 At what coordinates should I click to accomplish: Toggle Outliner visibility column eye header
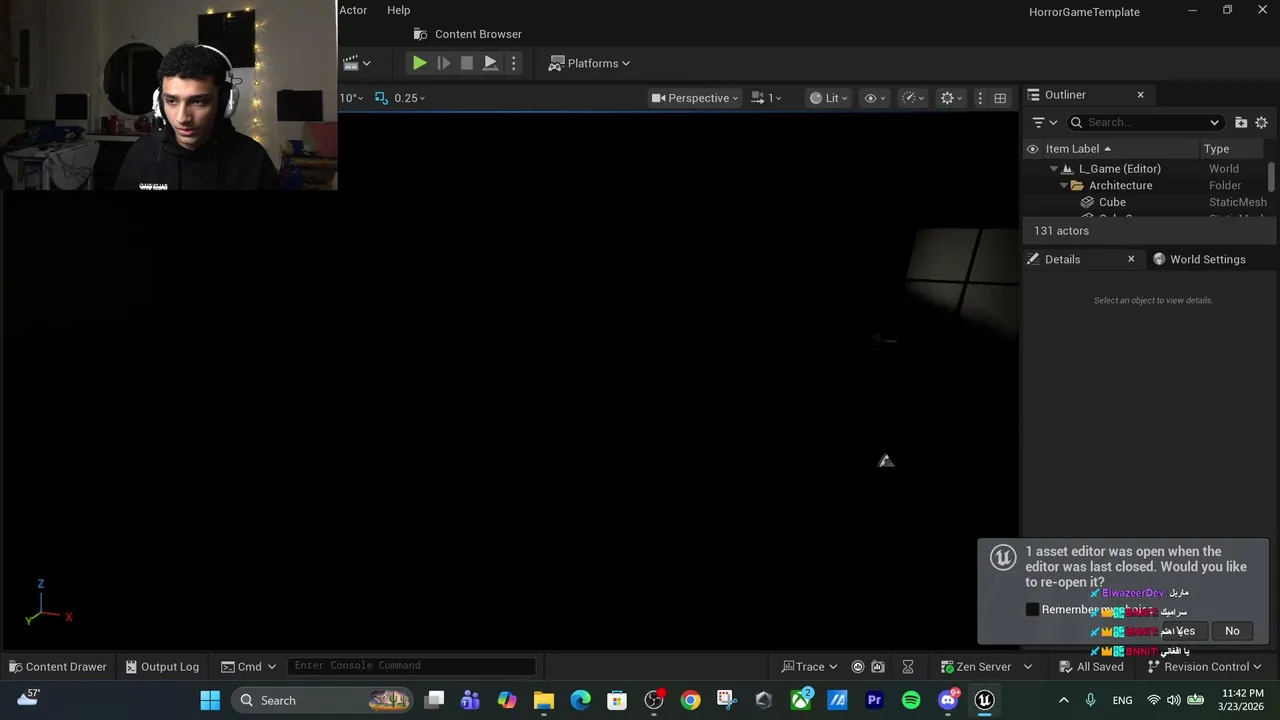click(1033, 149)
